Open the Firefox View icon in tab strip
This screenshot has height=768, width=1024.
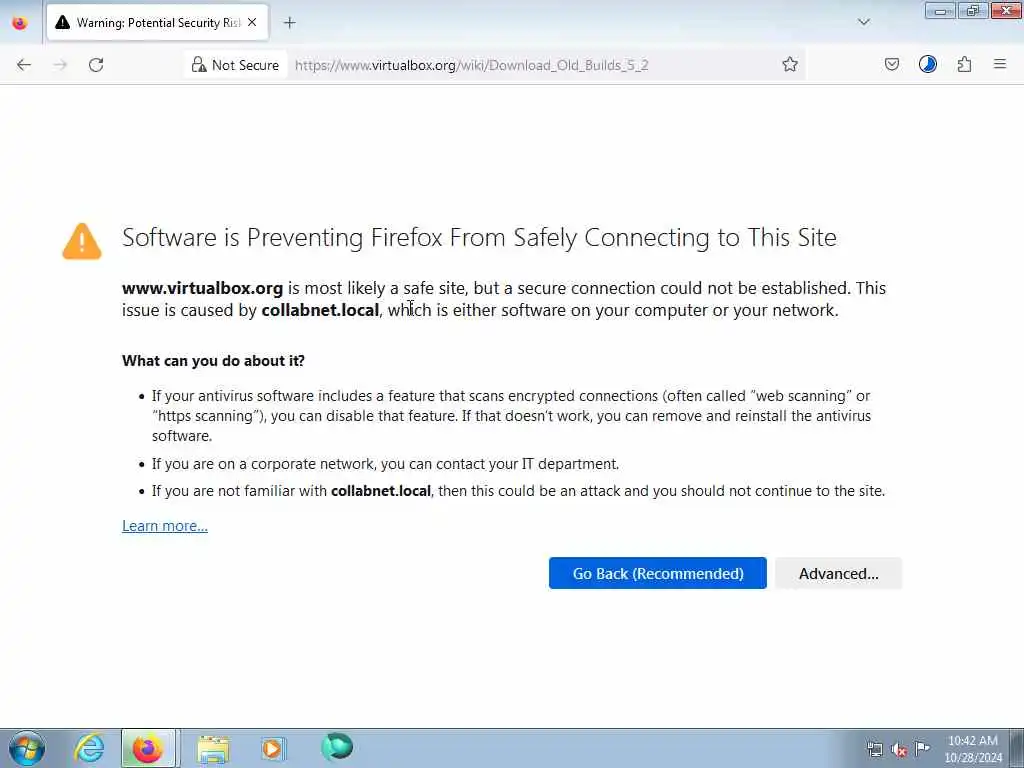pyautogui.click(x=20, y=23)
